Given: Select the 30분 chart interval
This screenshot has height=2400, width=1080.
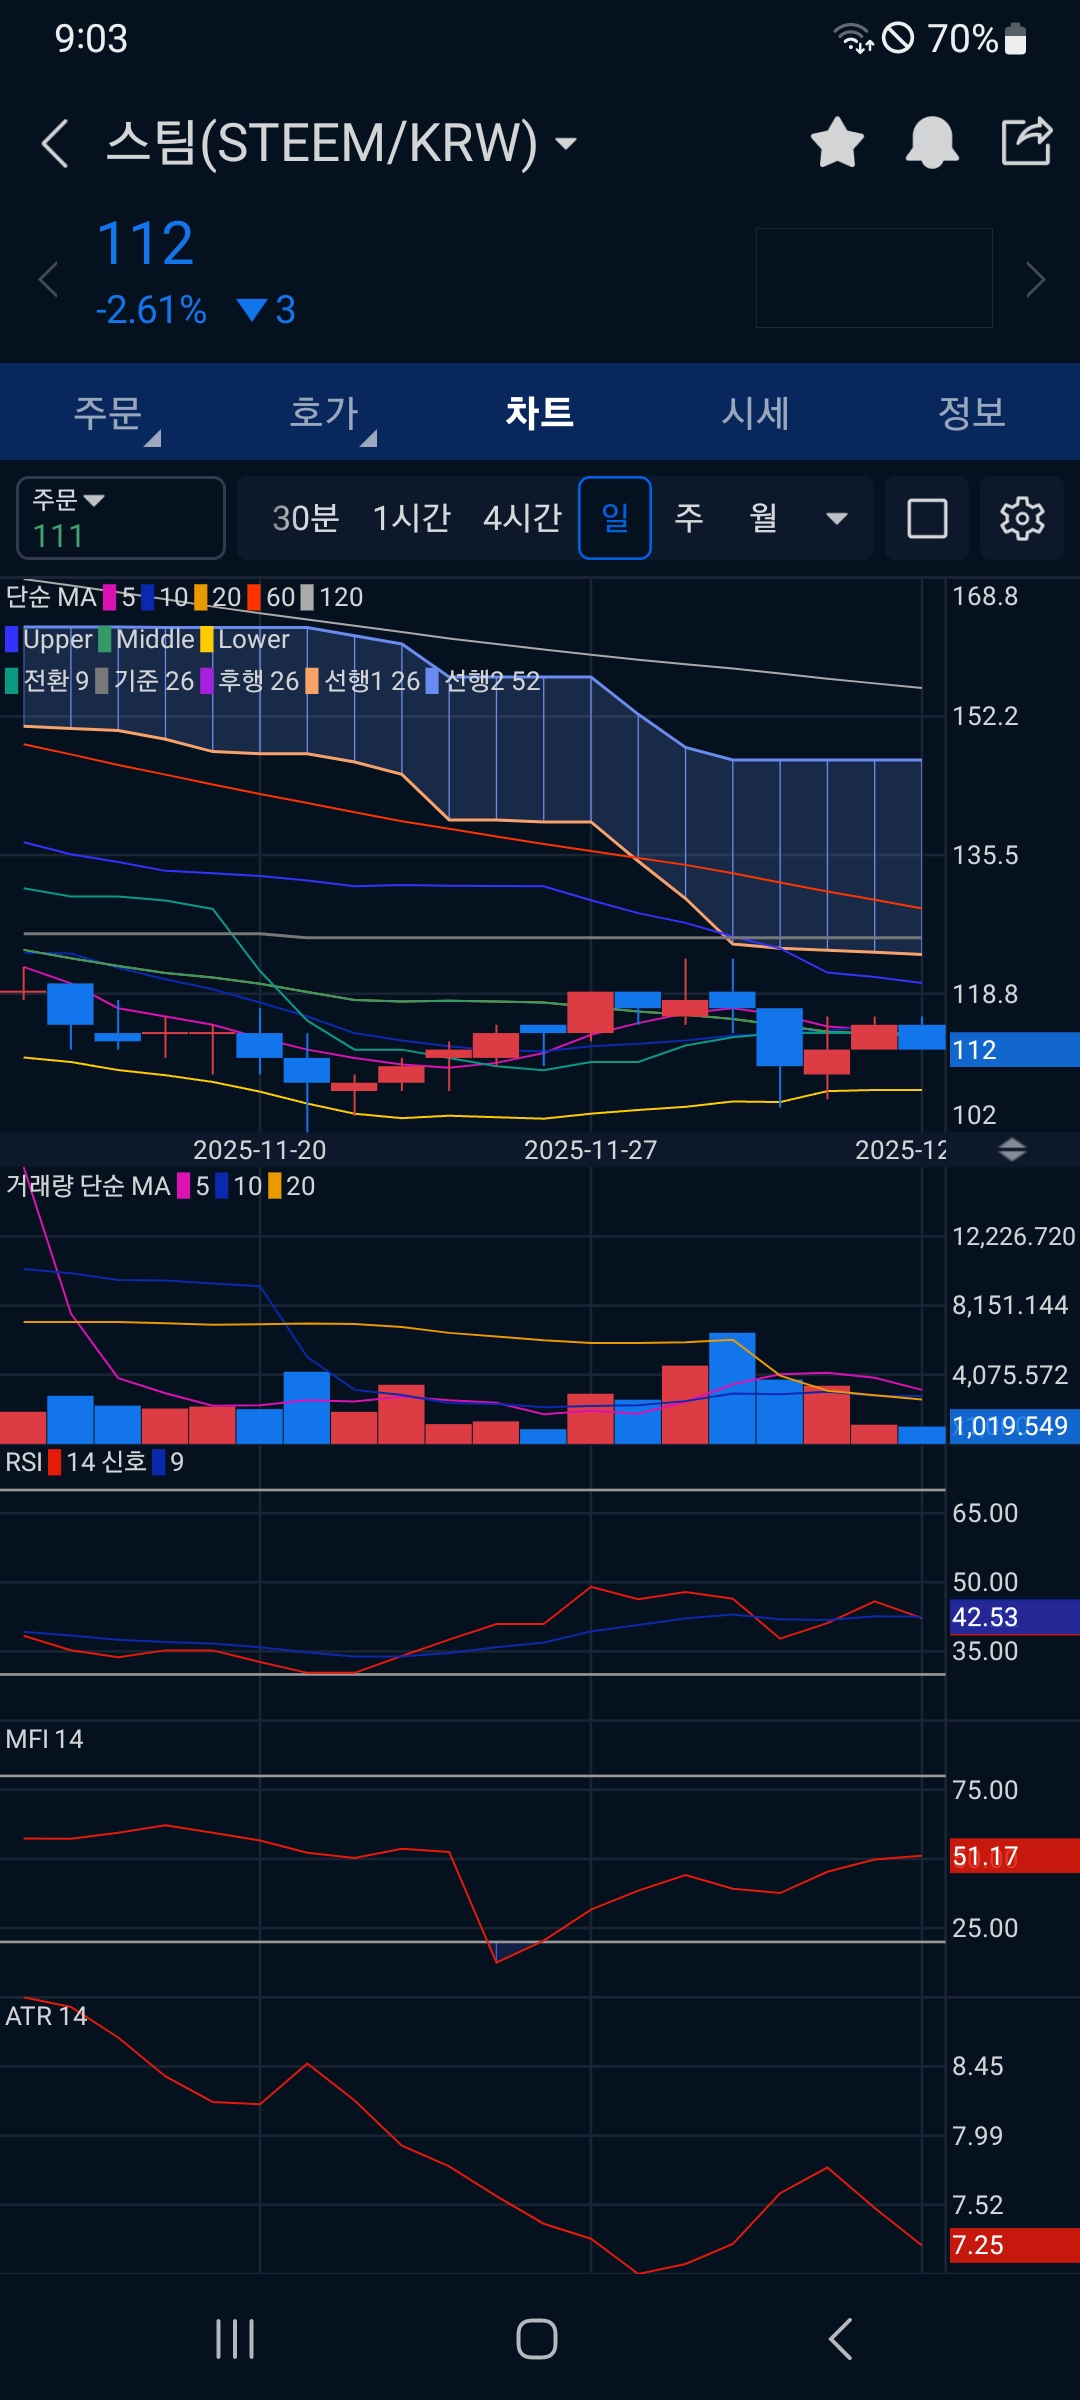Looking at the screenshot, I should 306,518.
